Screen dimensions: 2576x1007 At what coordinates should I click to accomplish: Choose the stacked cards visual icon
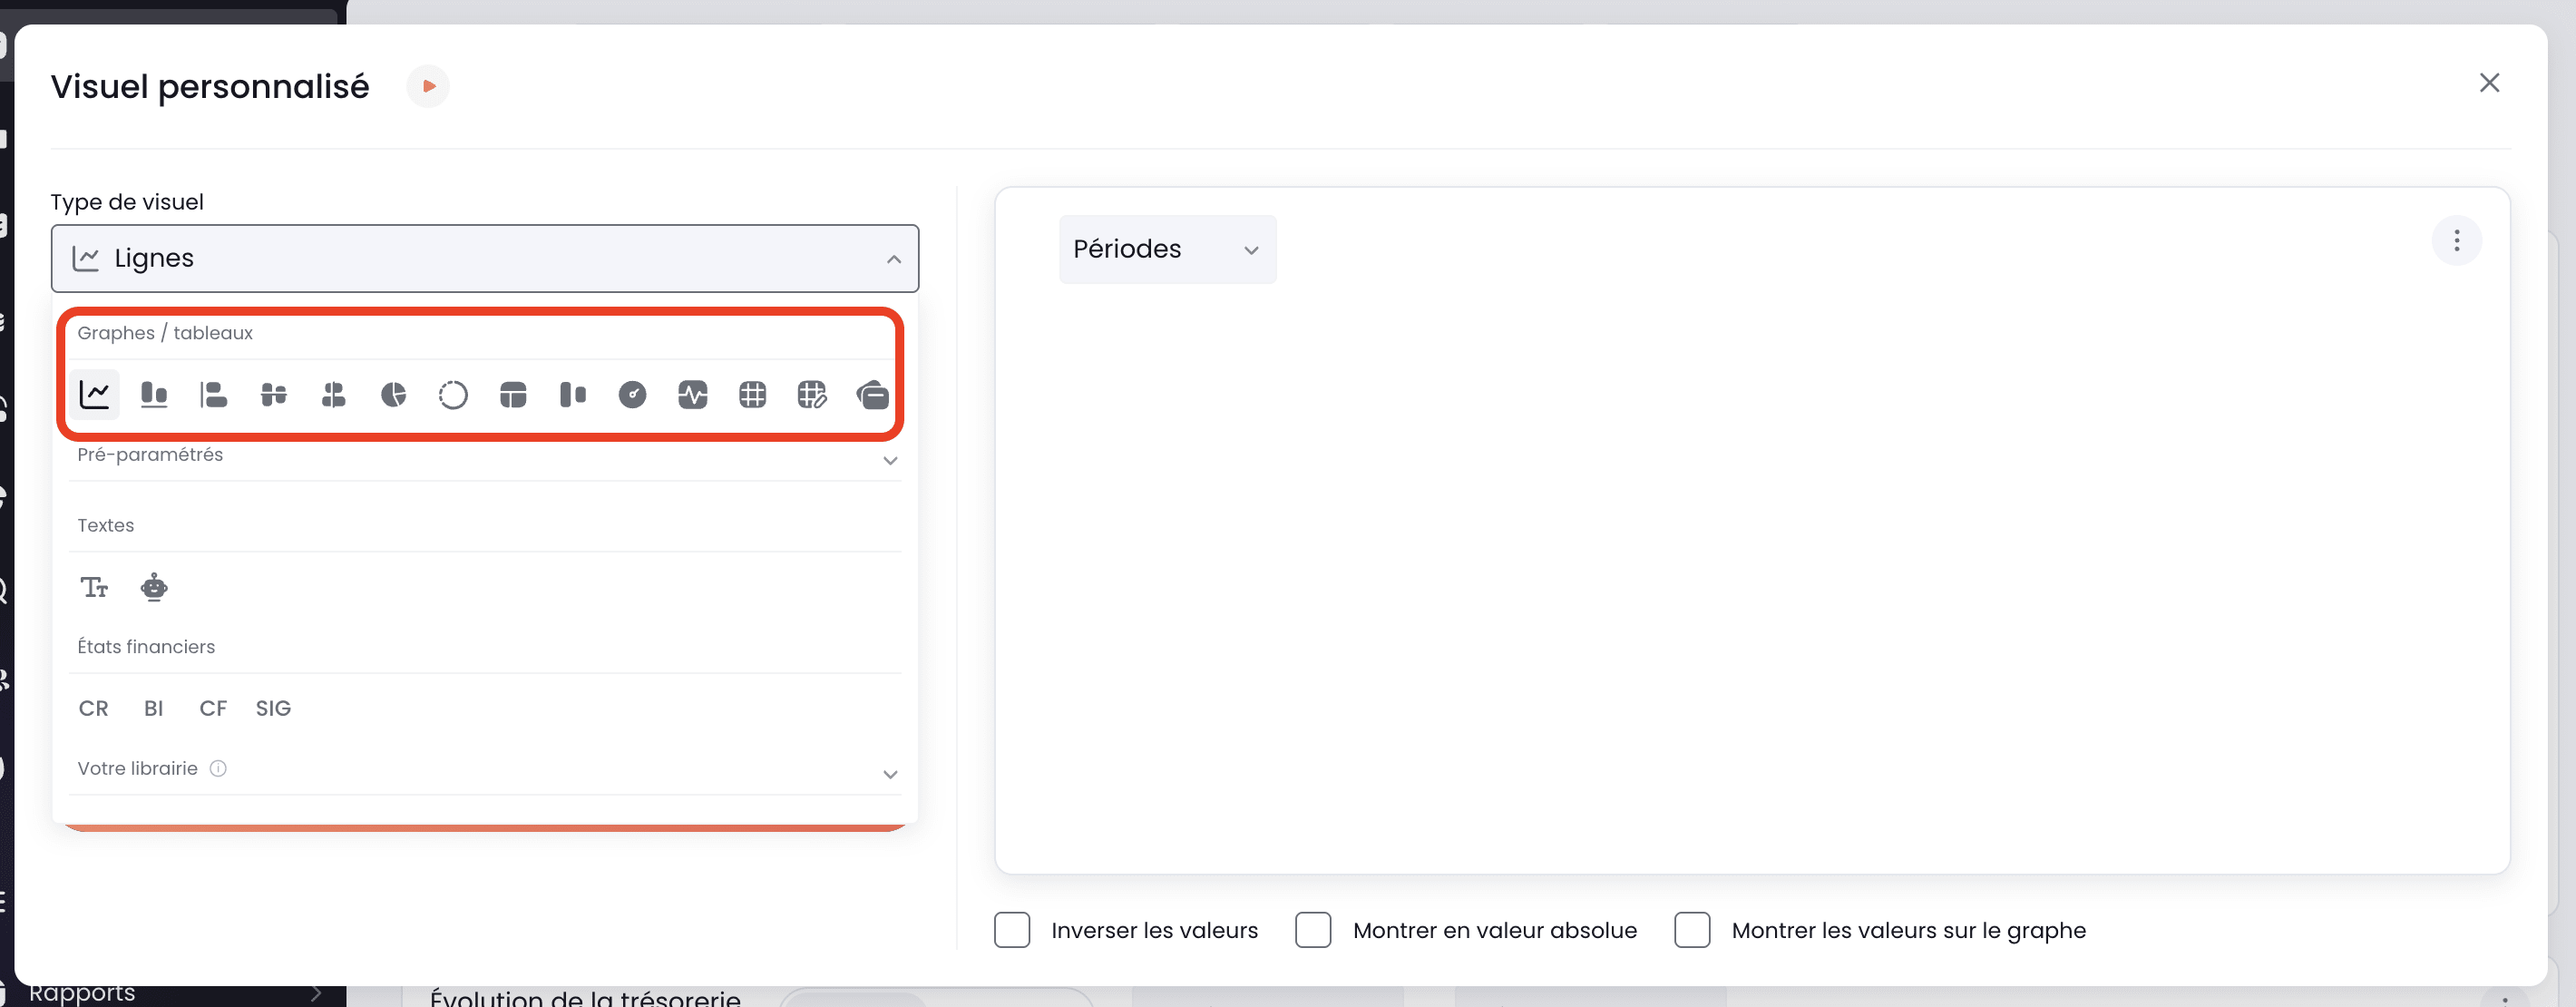coord(872,394)
